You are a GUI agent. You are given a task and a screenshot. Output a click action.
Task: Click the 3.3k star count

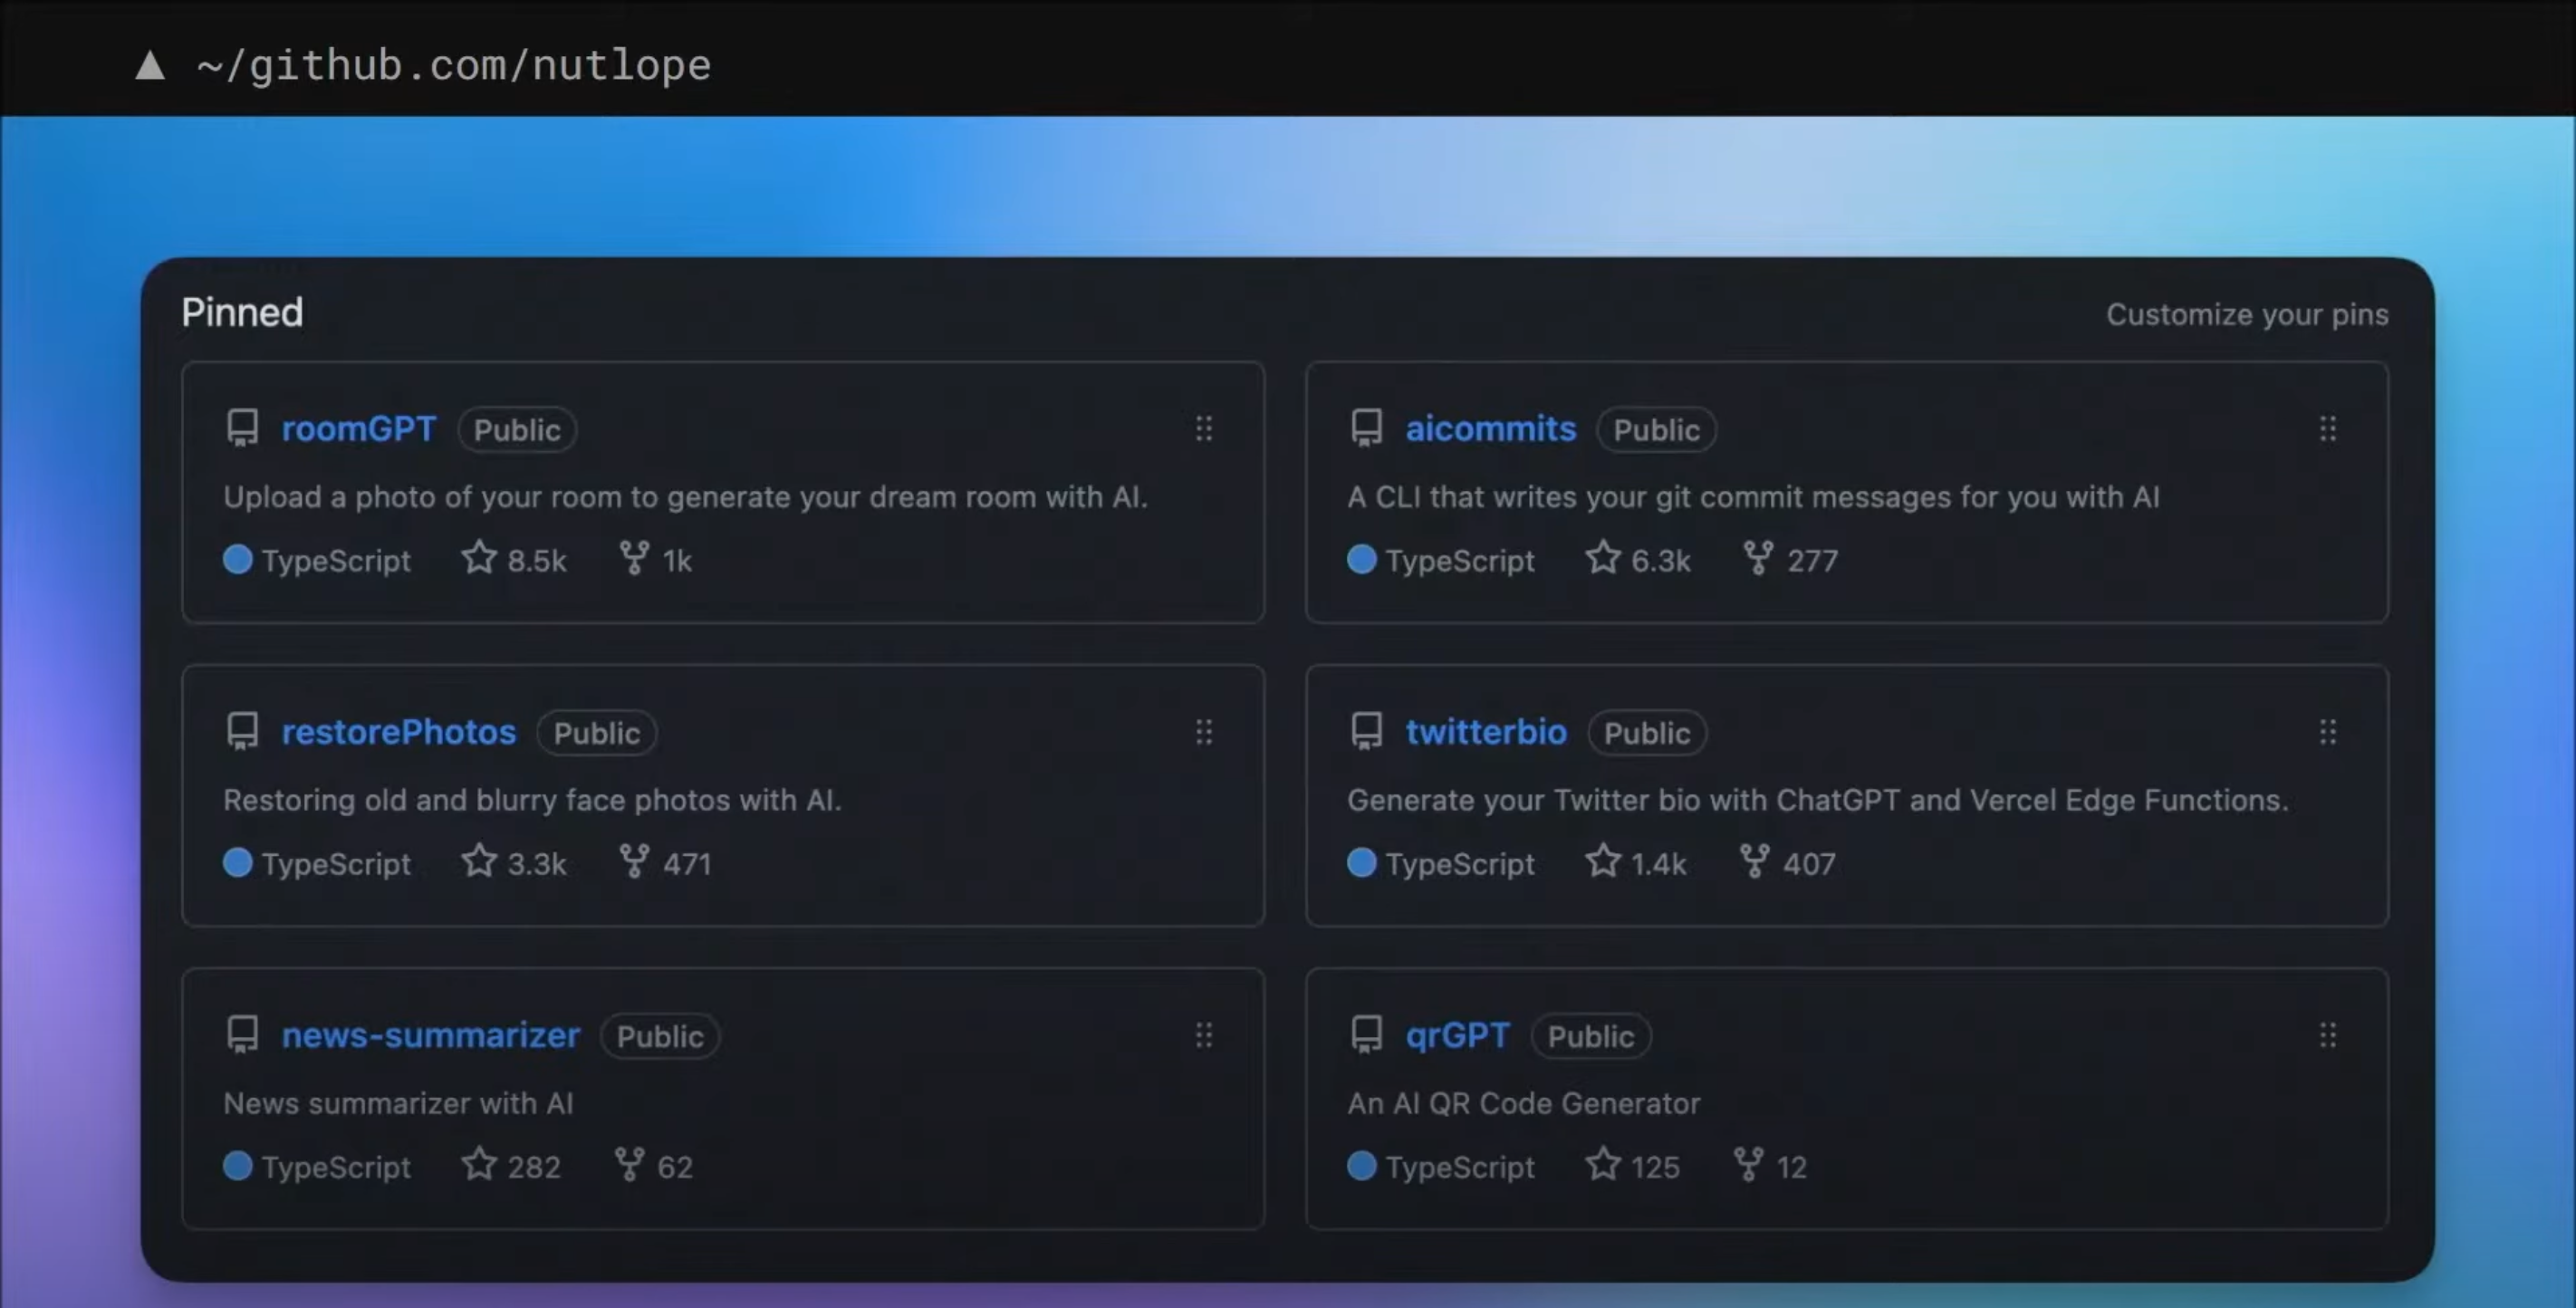537,864
